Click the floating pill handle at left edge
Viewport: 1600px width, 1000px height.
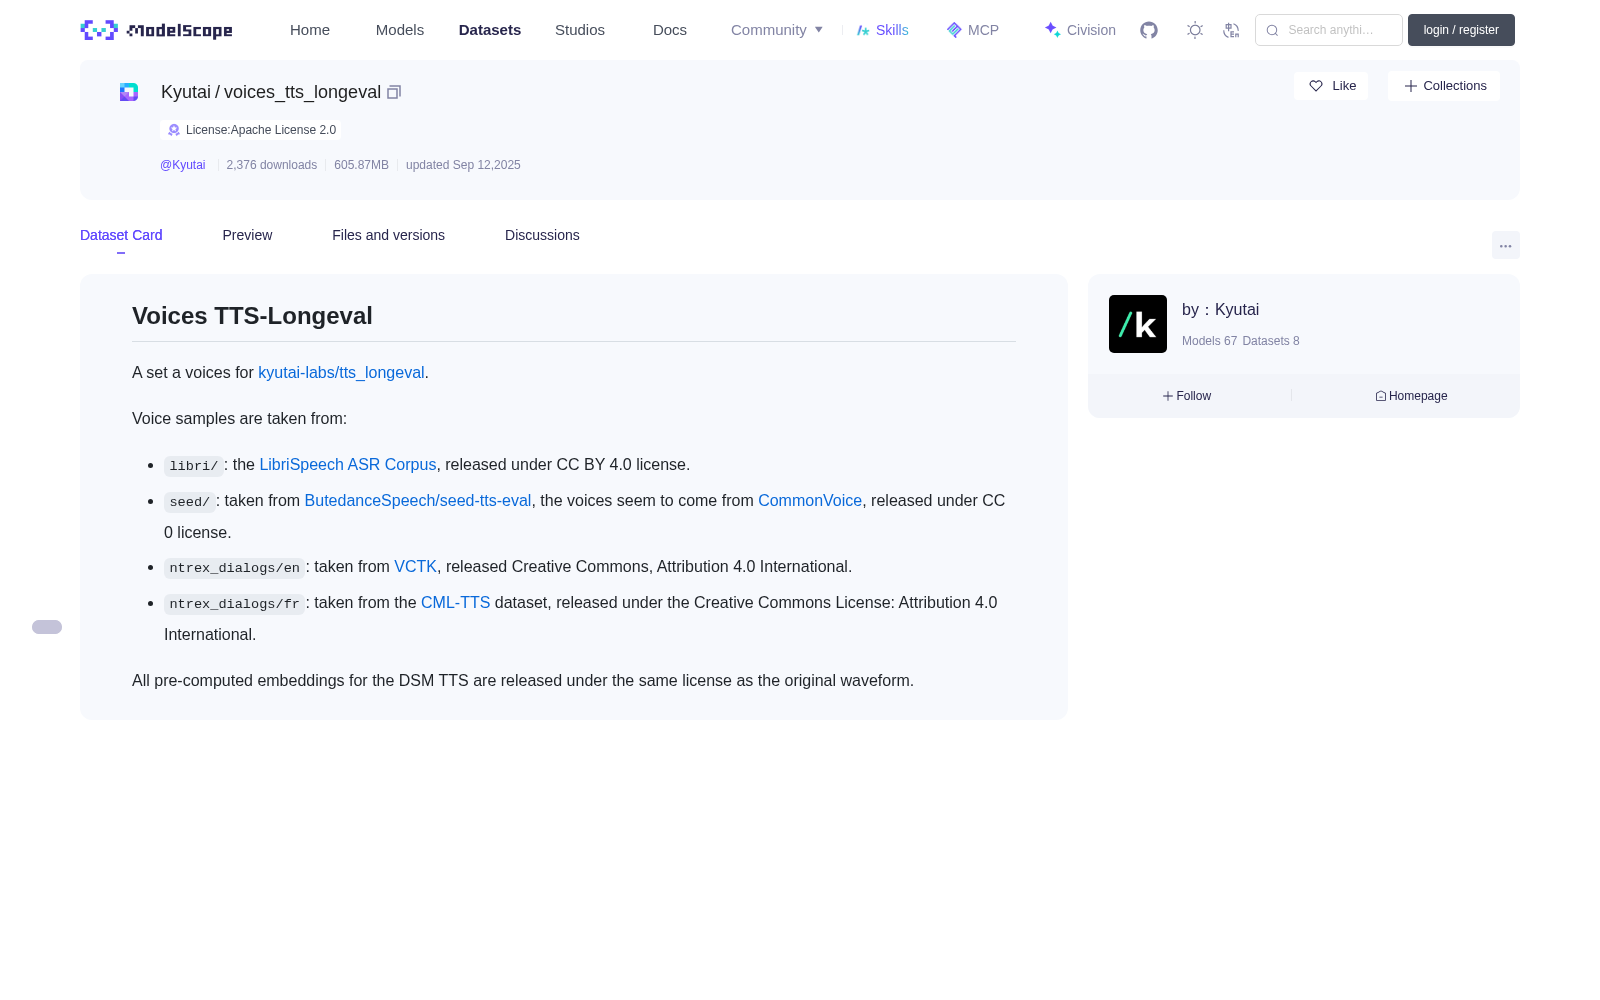47,627
